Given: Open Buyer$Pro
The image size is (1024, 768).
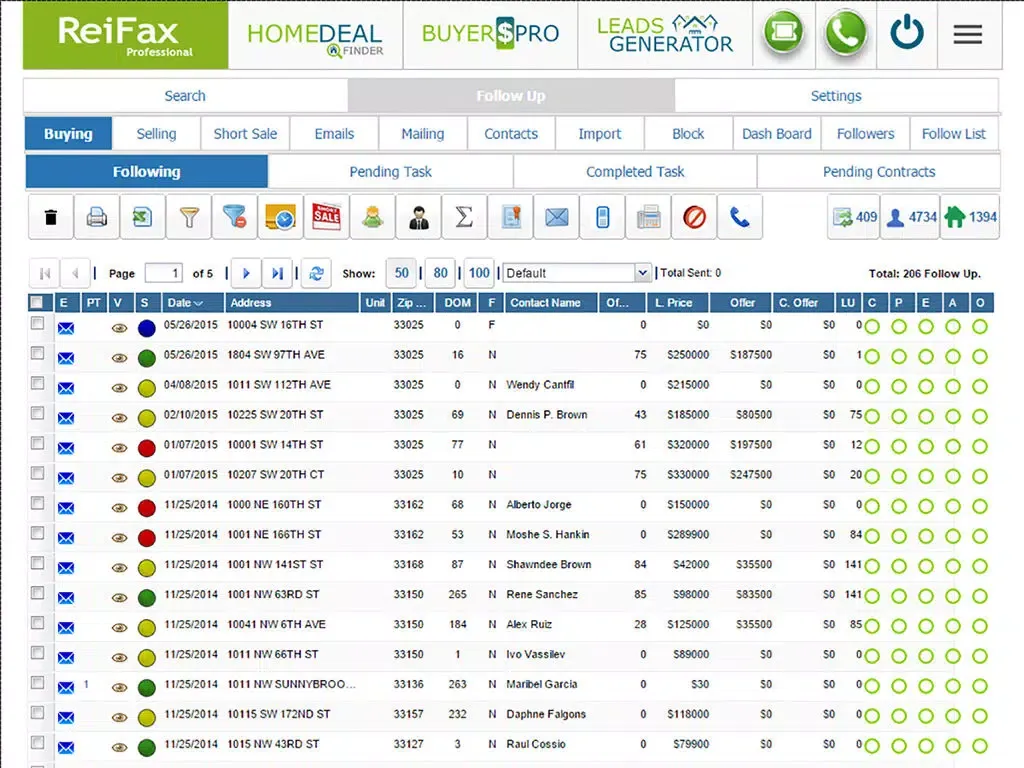Looking at the screenshot, I should click(490, 34).
